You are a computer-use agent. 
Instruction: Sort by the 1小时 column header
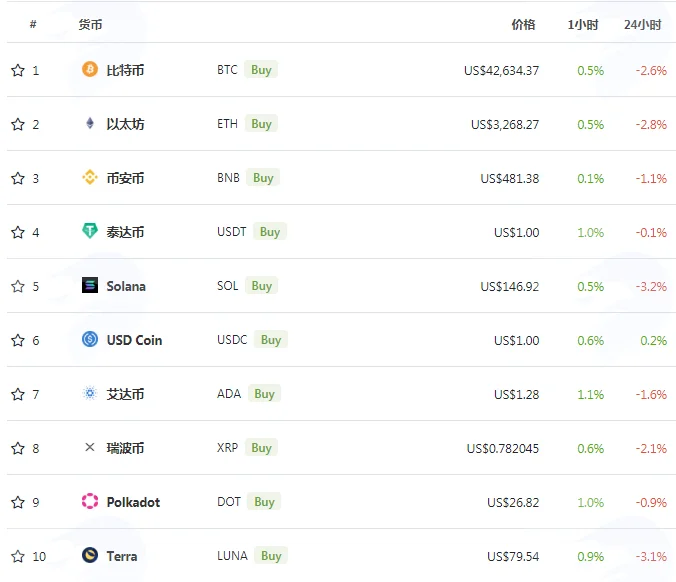click(x=583, y=25)
